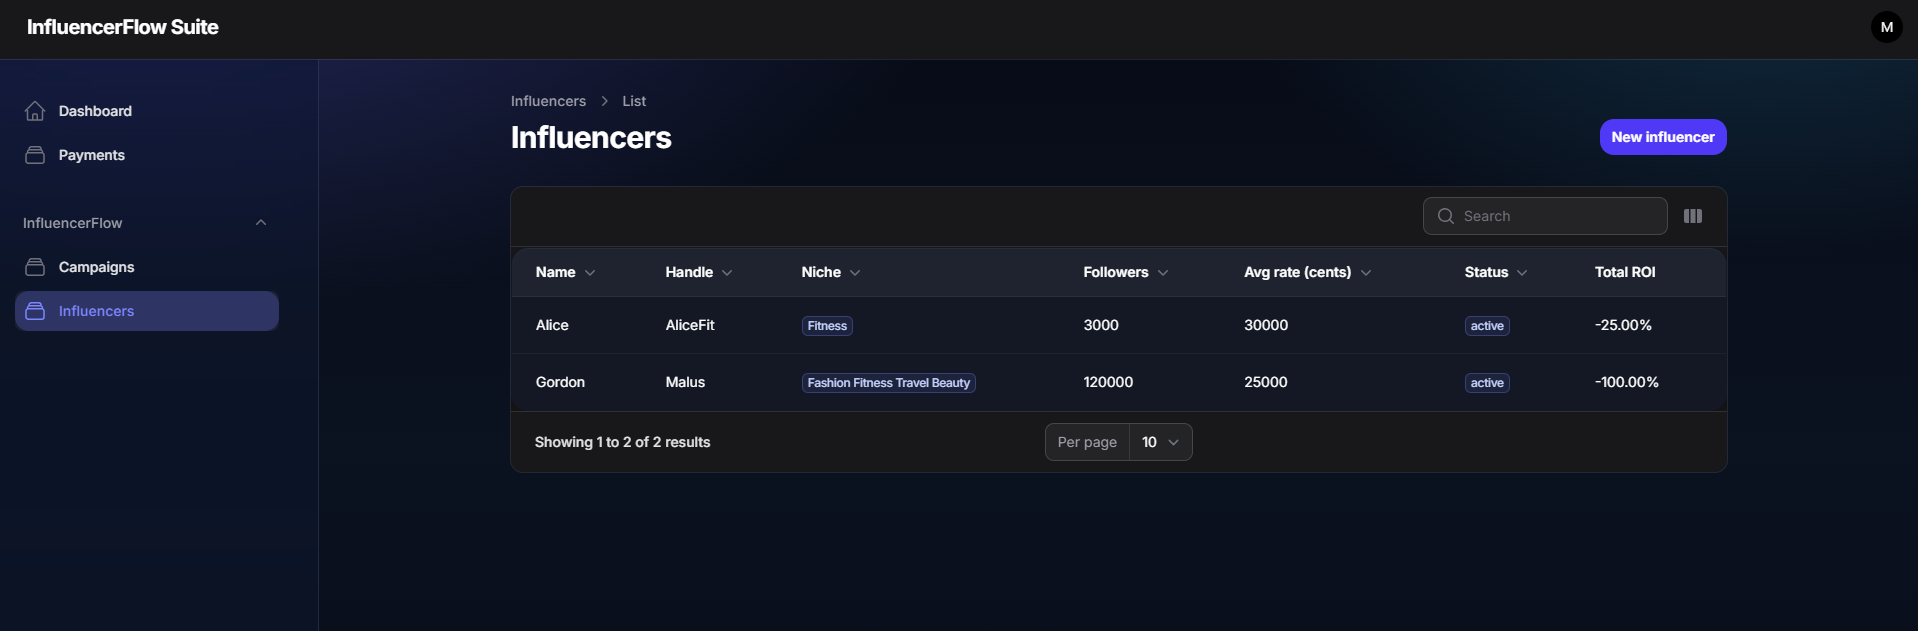The image size is (1918, 631).
Task: Click the Campaigns sidebar icon
Action: click(36, 267)
